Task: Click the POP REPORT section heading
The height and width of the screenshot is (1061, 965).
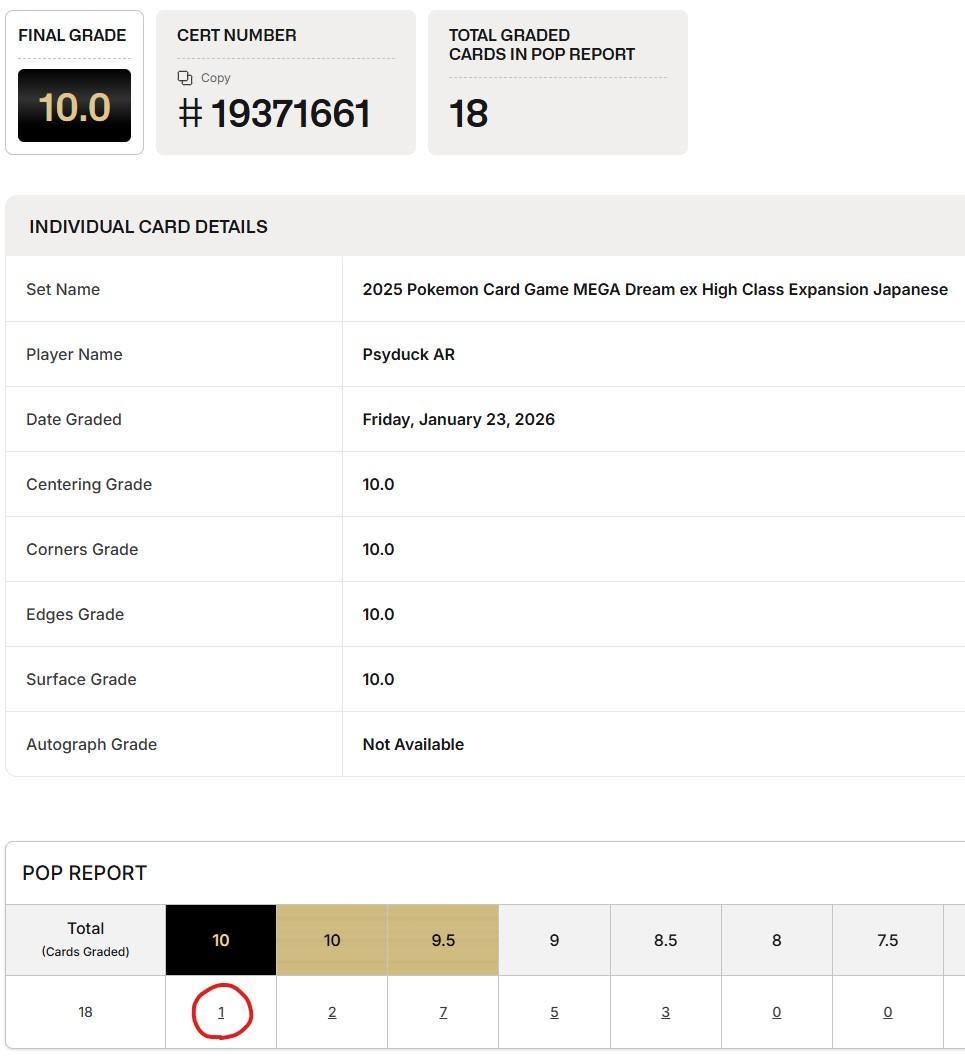Action: point(85,873)
